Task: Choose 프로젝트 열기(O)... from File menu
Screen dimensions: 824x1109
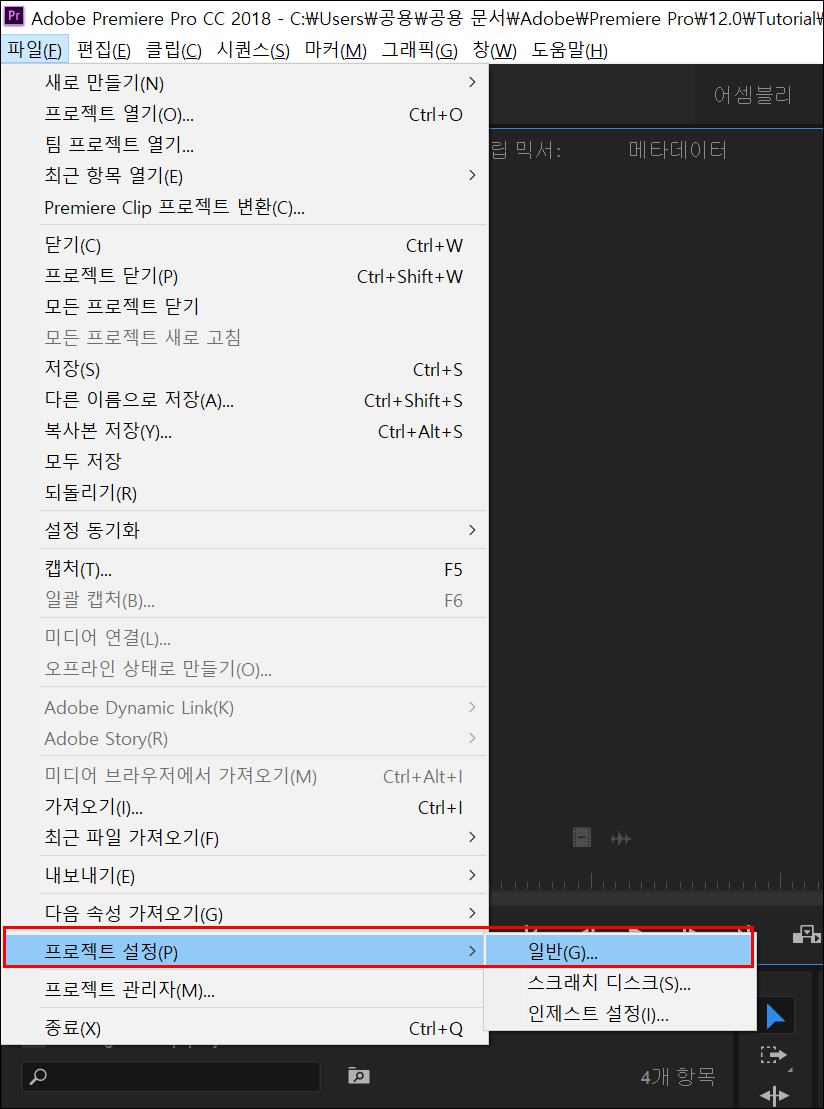Action: click(245, 115)
